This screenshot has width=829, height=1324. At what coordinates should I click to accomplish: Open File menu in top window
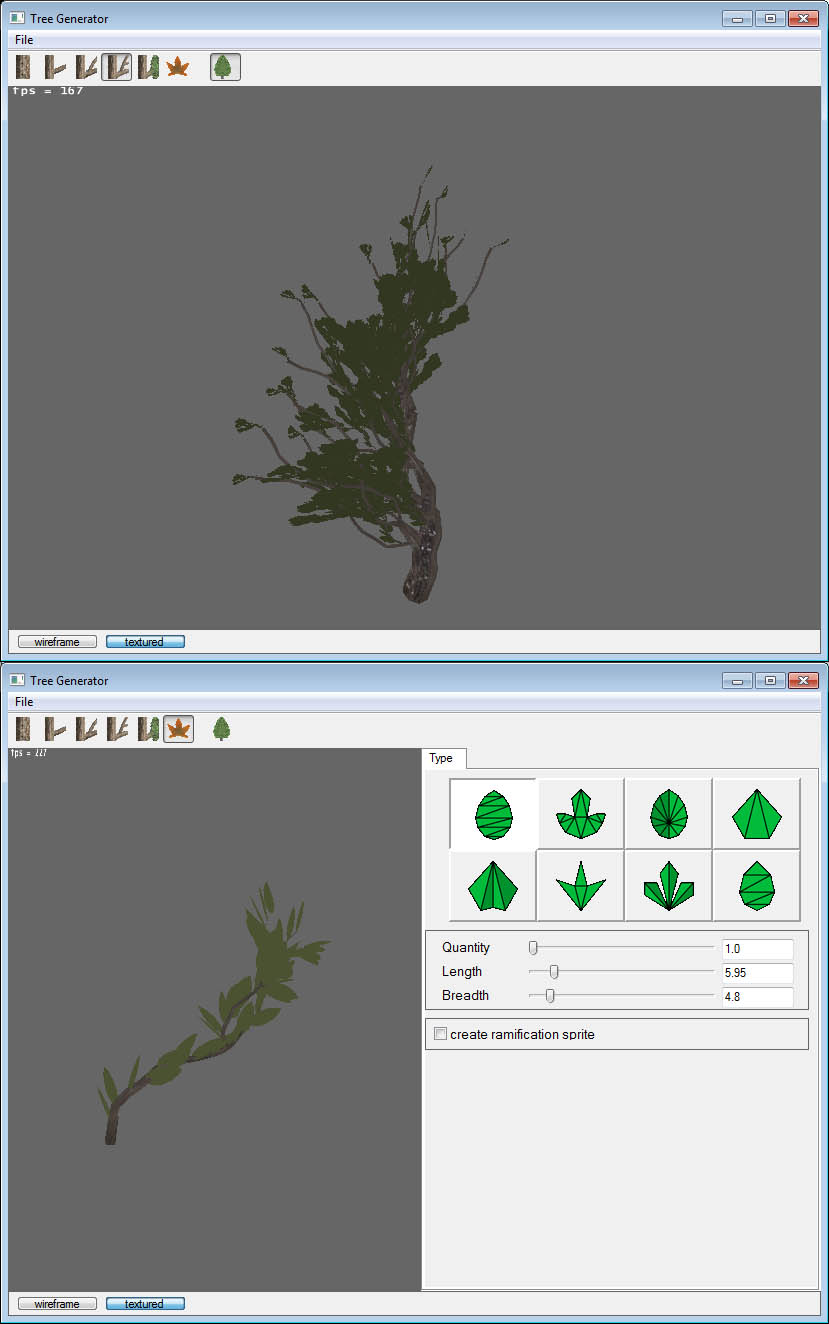24,40
